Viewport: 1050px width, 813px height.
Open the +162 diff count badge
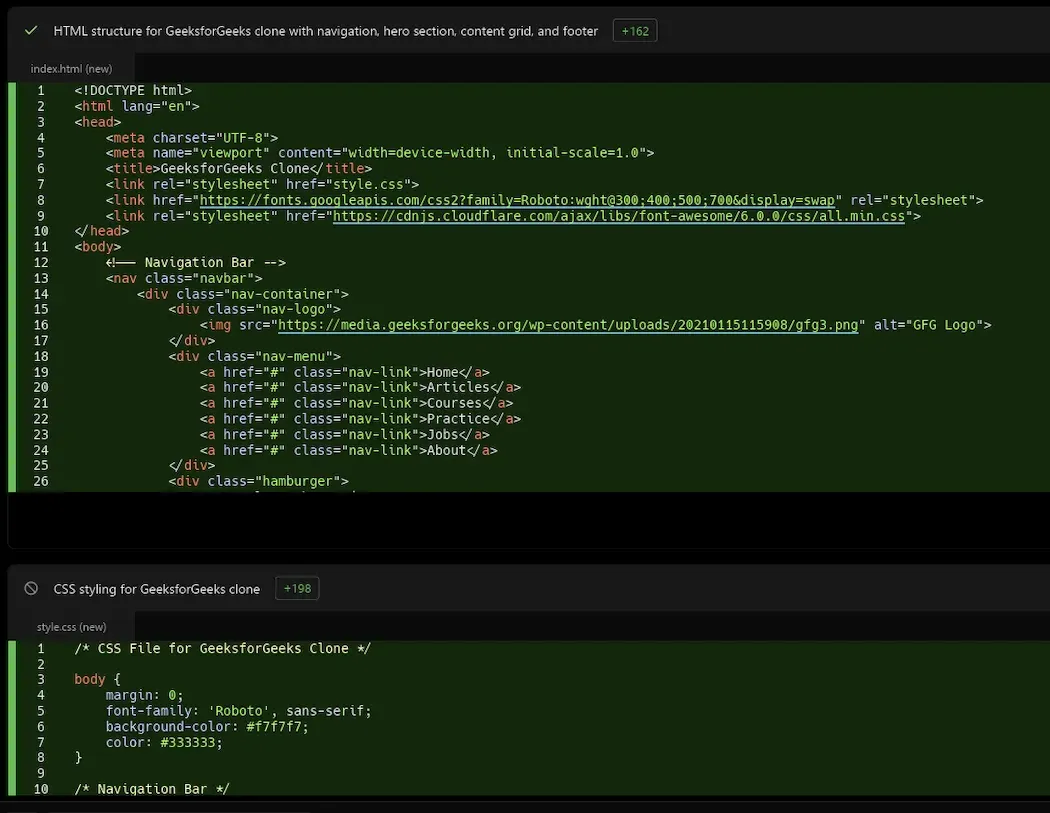point(635,30)
